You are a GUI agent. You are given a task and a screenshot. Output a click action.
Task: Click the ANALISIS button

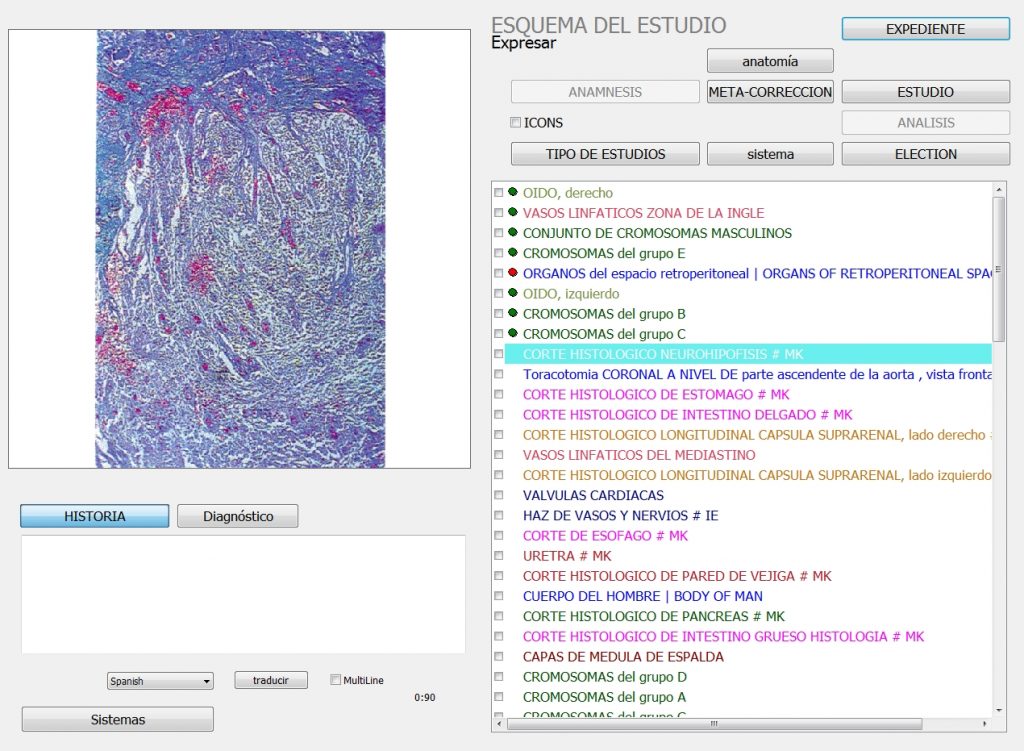coord(925,123)
